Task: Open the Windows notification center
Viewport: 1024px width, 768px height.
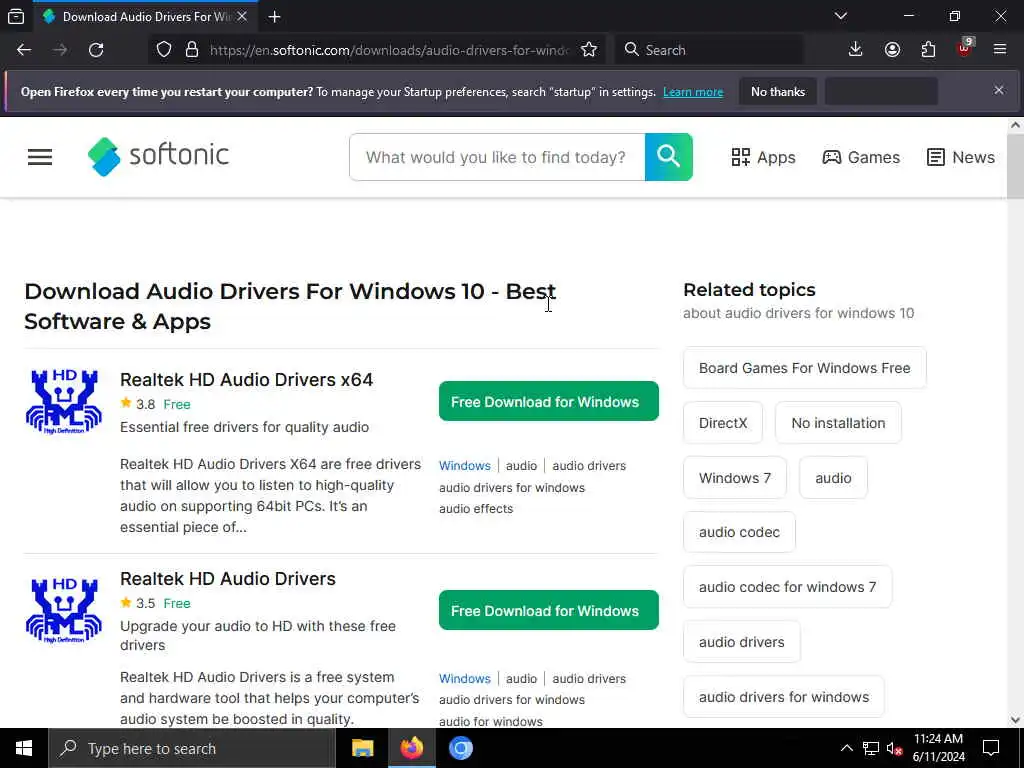Action: (x=991, y=748)
